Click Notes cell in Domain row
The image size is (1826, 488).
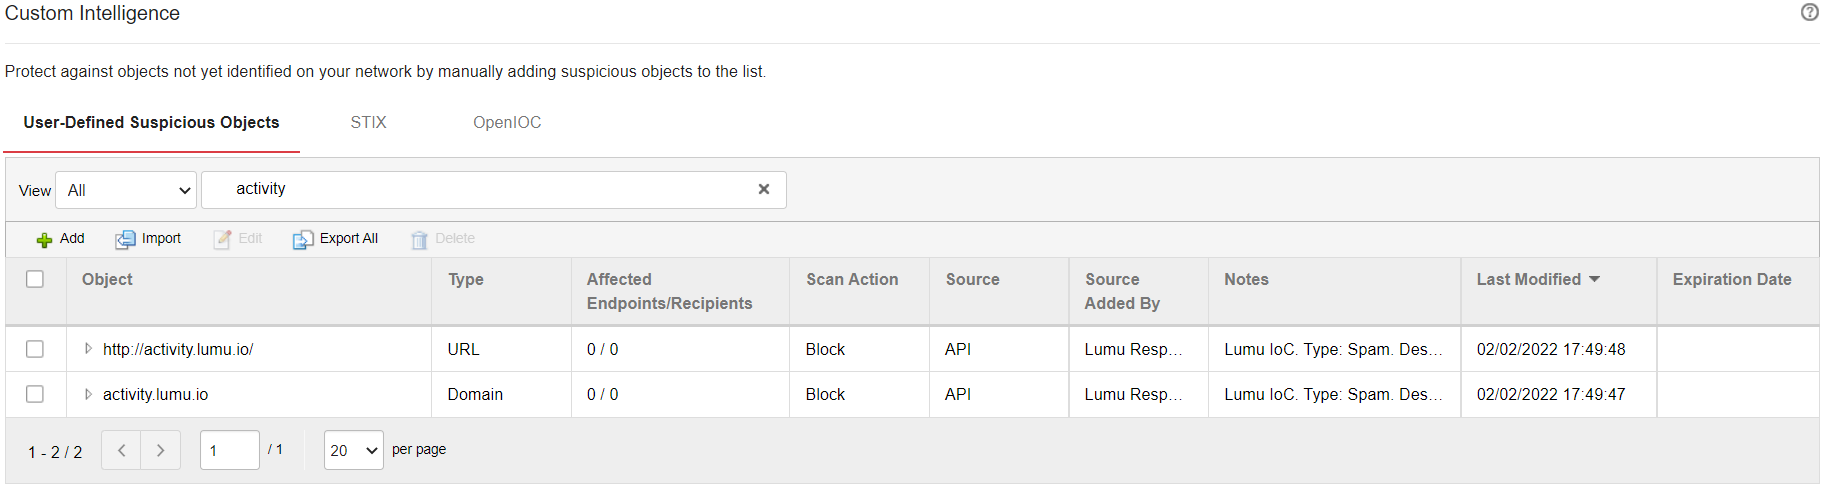click(x=1333, y=394)
